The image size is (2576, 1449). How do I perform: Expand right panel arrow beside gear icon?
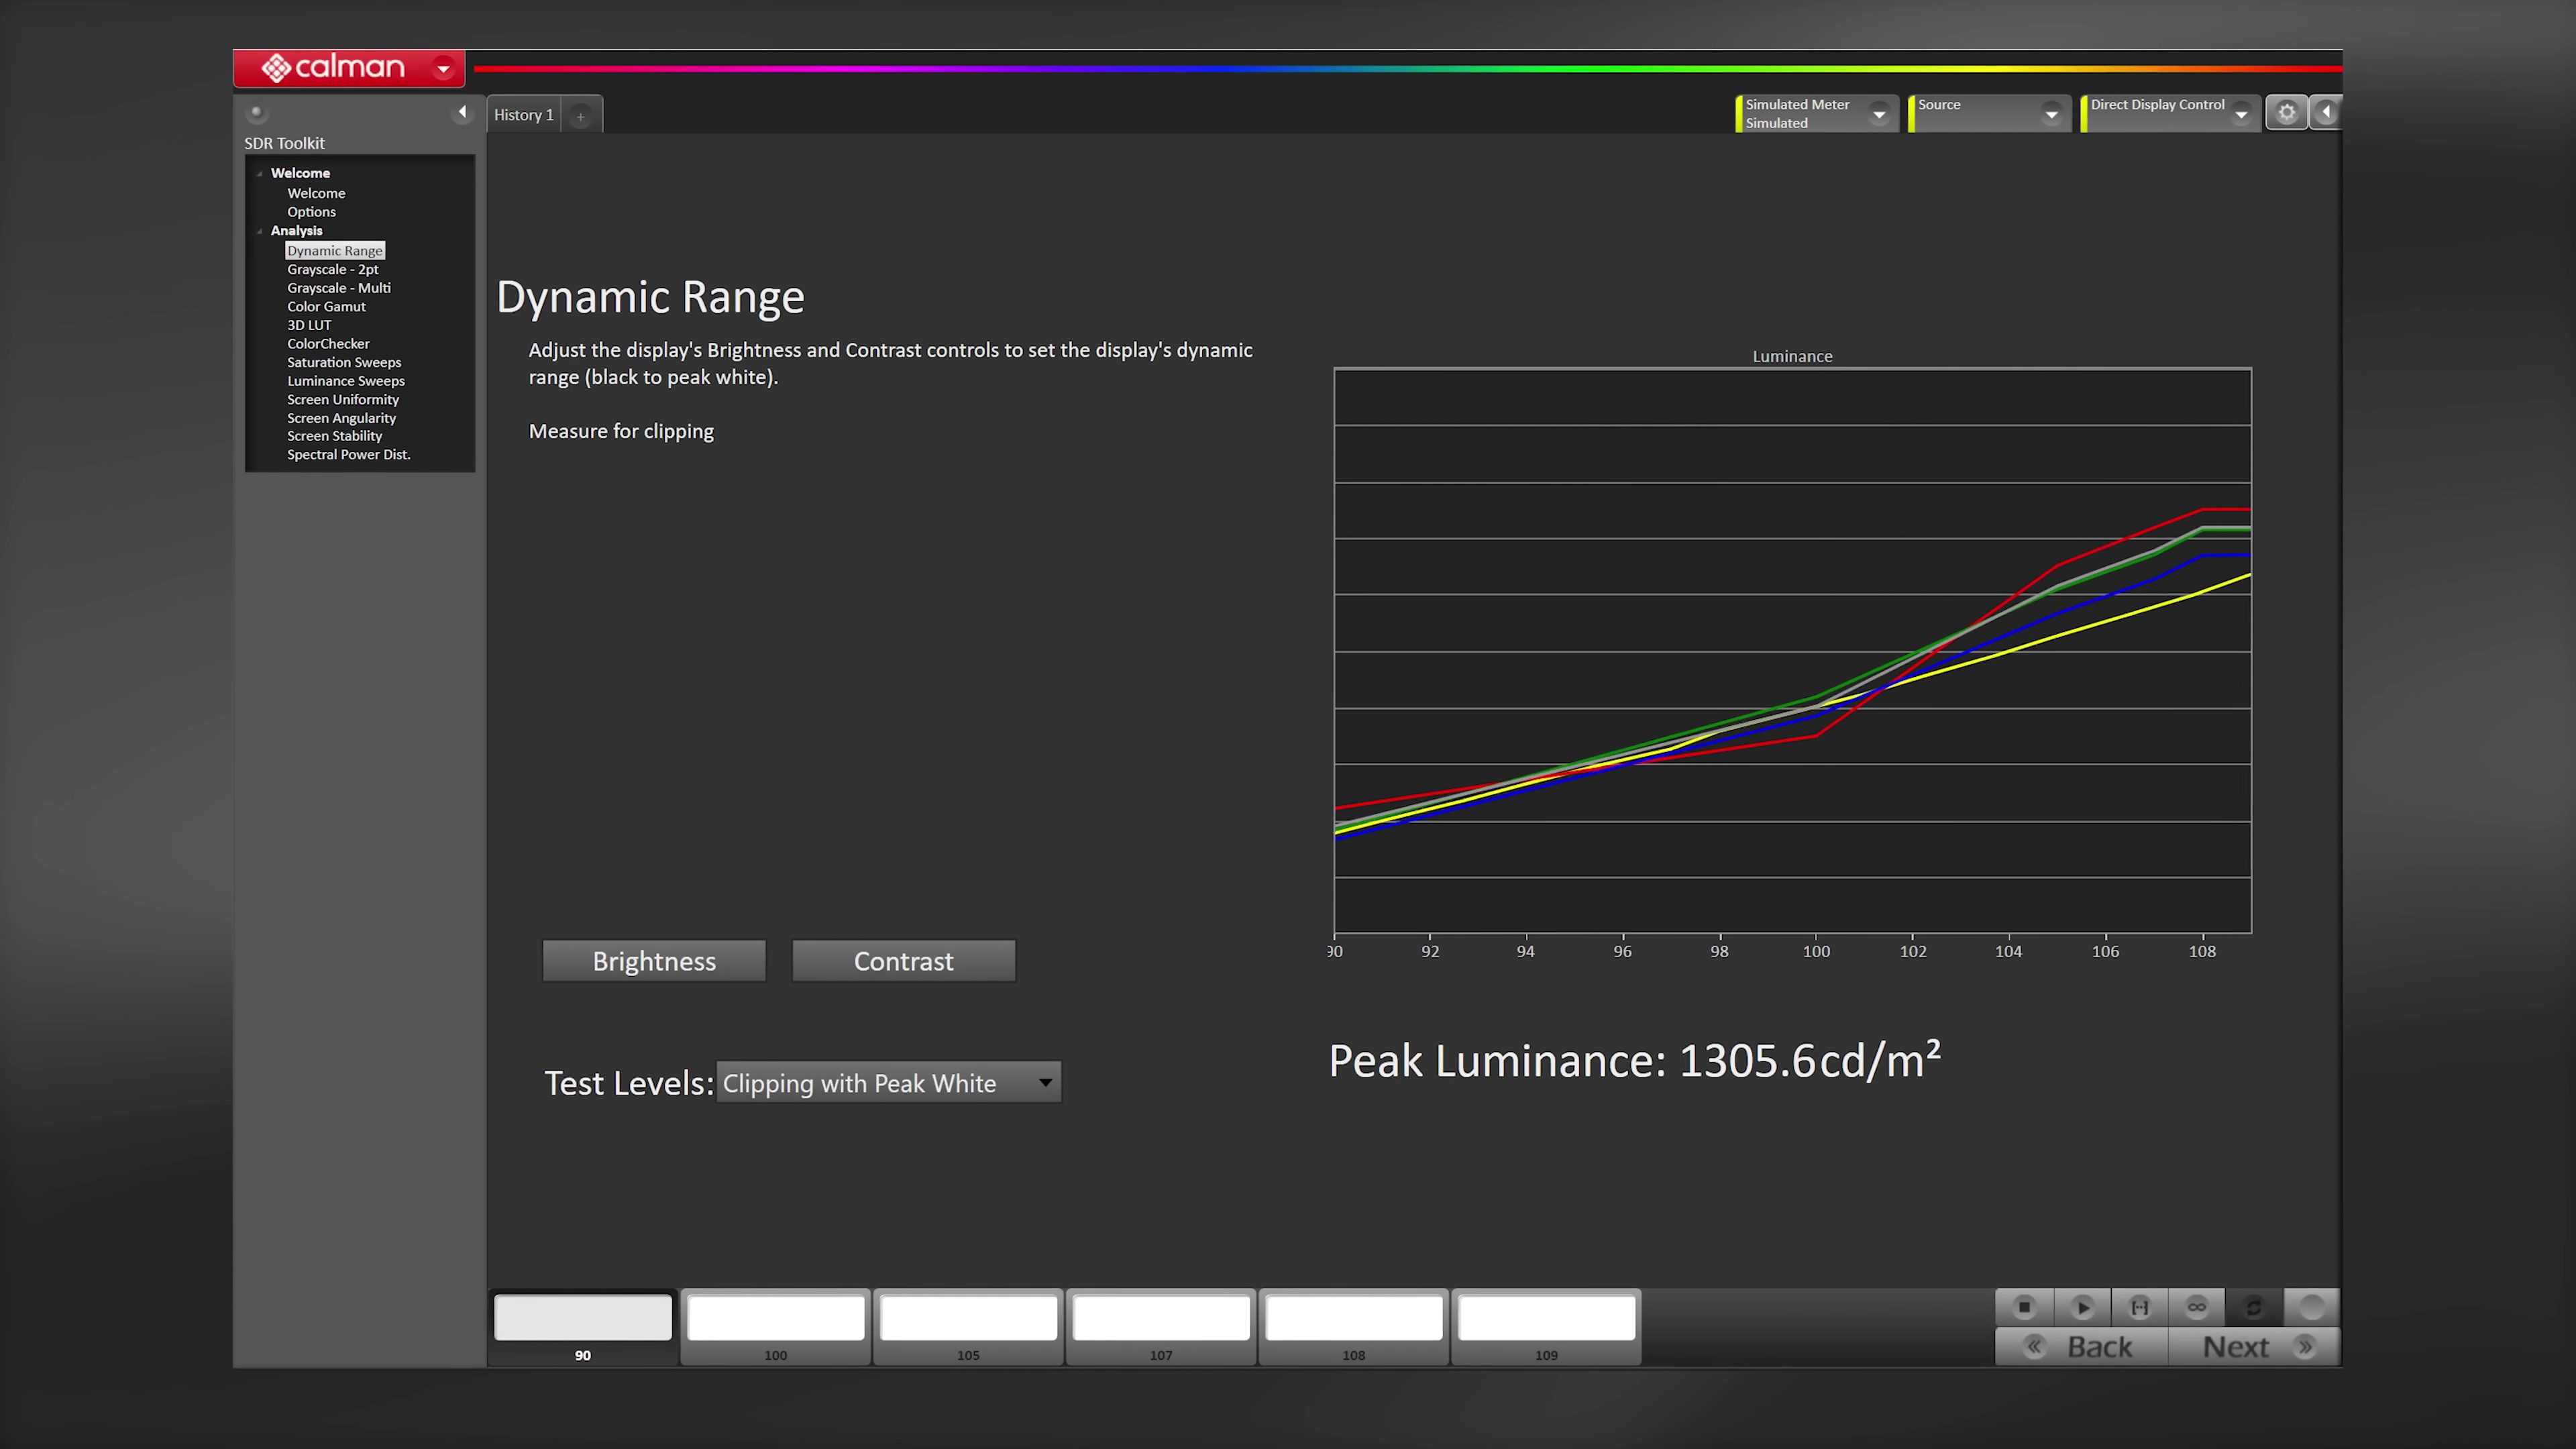tap(2326, 112)
